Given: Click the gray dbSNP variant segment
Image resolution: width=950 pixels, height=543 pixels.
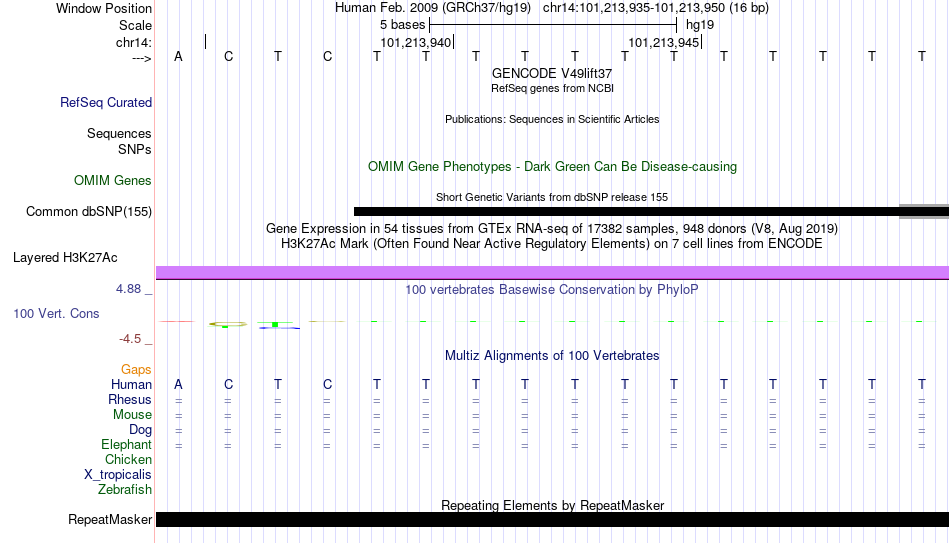Looking at the screenshot, I should point(924,212).
